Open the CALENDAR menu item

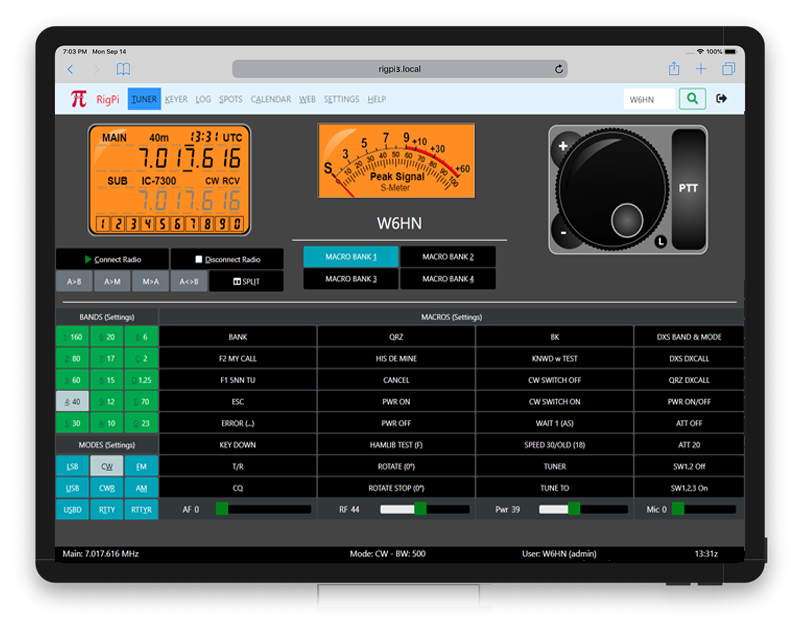pyautogui.click(x=270, y=99)
